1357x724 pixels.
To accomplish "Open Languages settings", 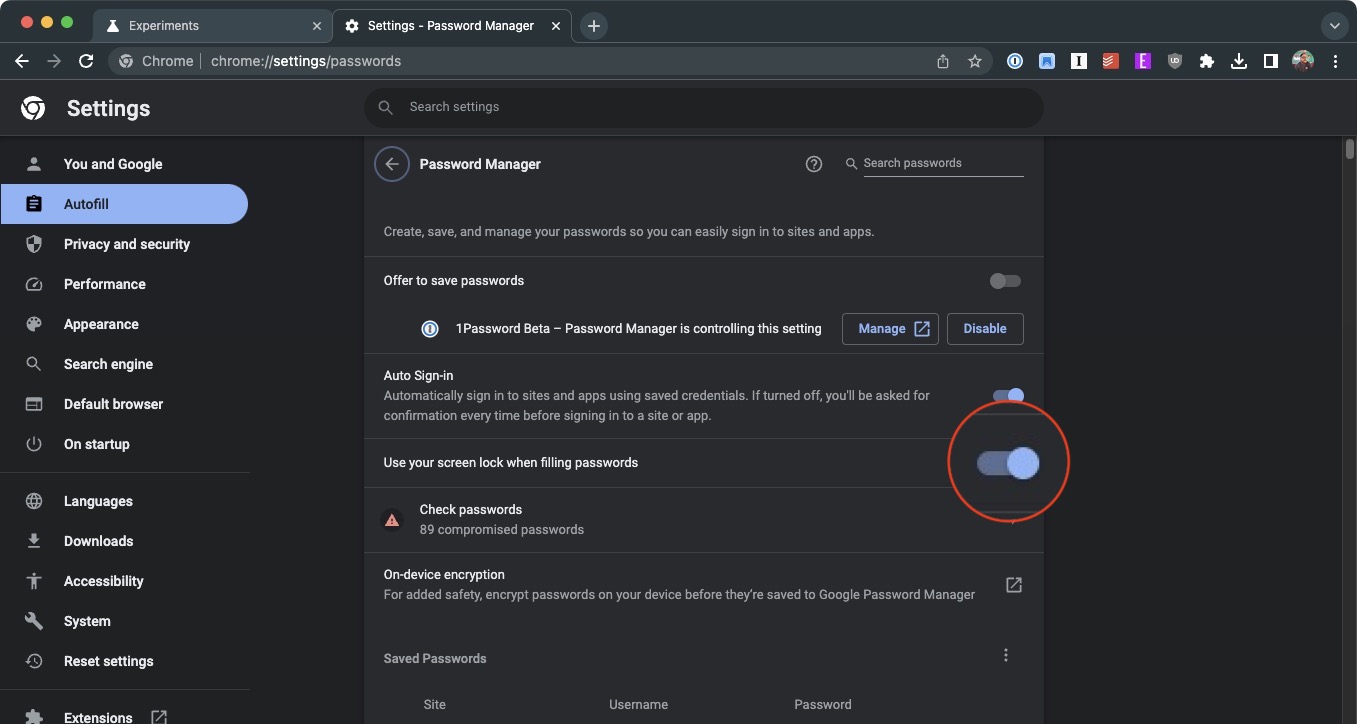I will (98, 501).
